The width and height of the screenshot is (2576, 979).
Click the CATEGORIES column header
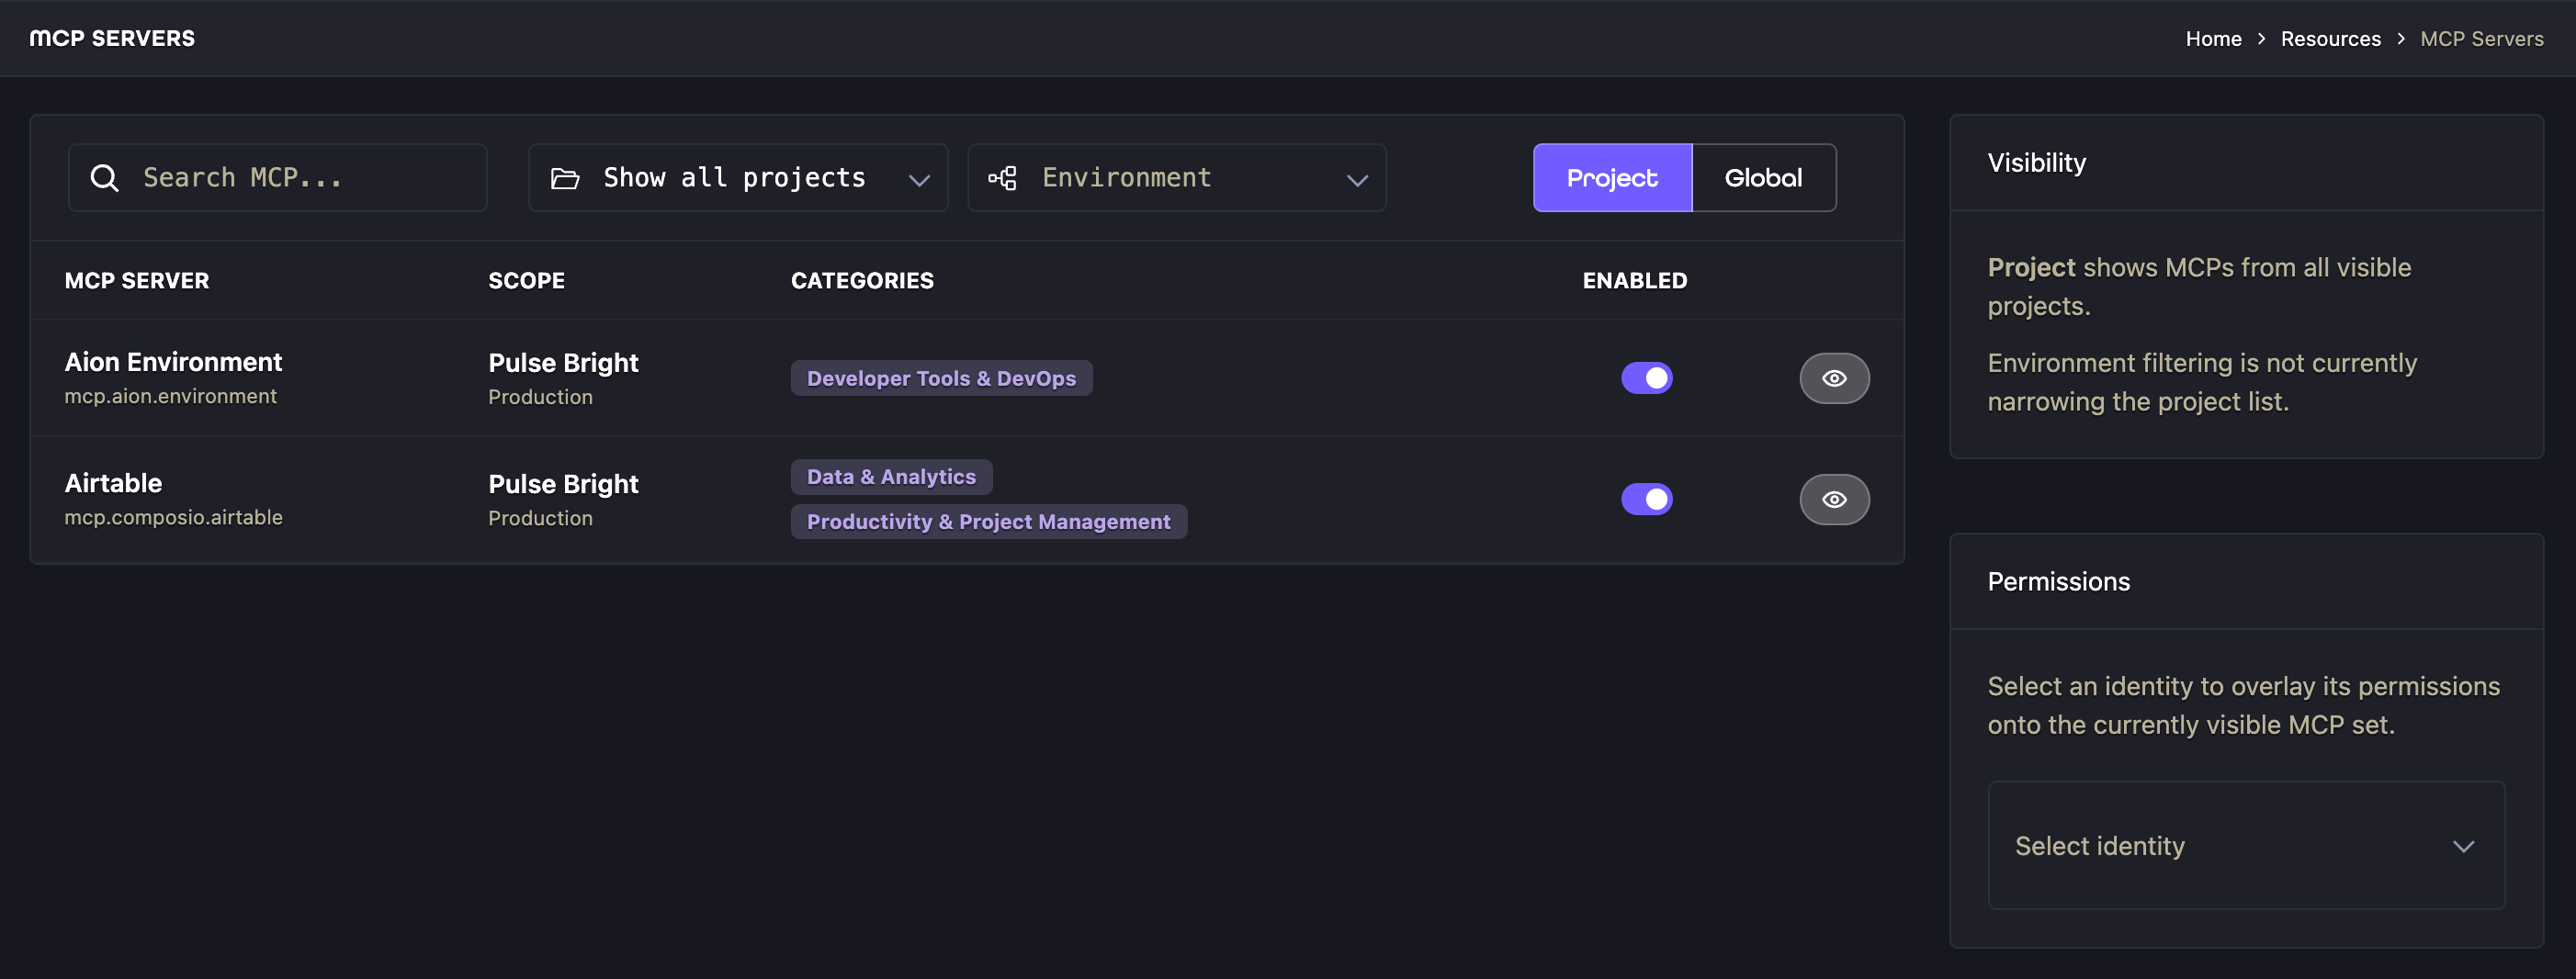(x=862, y=281)
